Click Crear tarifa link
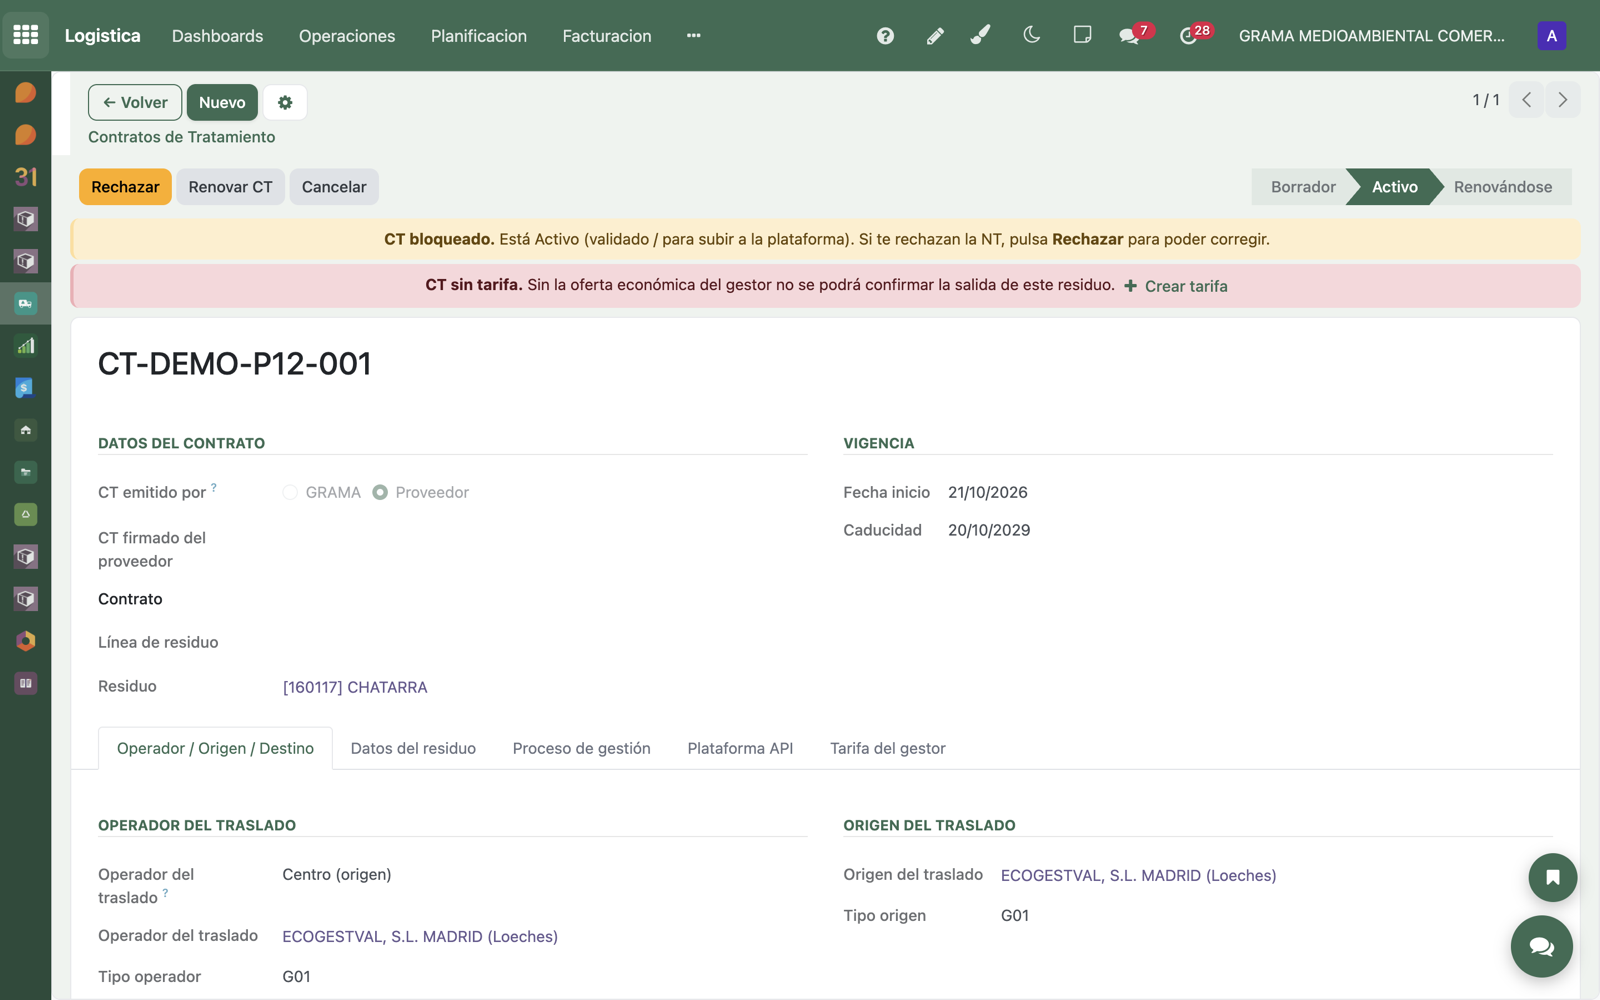1600x1000 pixels. [1176, 286]
